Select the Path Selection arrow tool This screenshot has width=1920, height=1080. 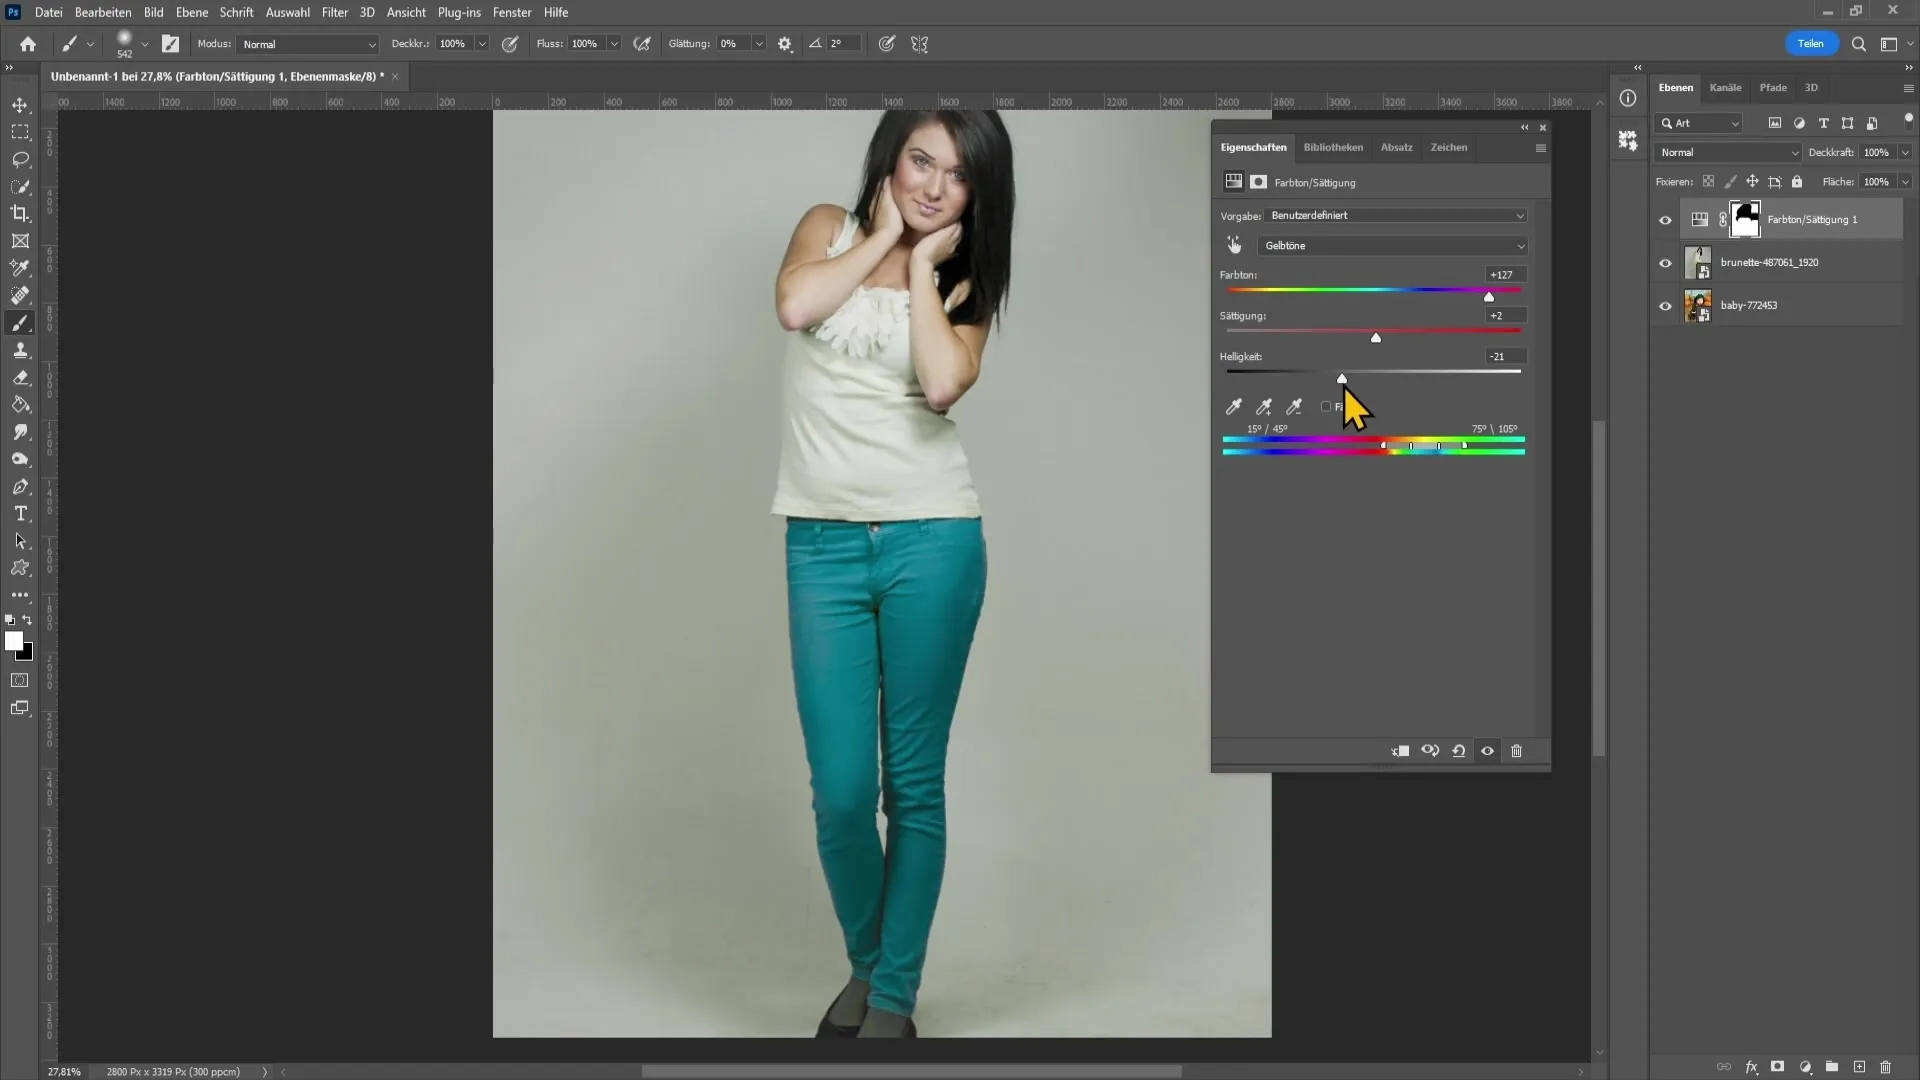pos(20,541)
